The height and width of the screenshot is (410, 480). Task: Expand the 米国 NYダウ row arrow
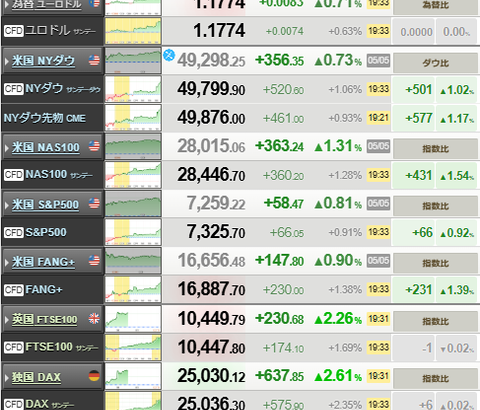click(7, 61)
